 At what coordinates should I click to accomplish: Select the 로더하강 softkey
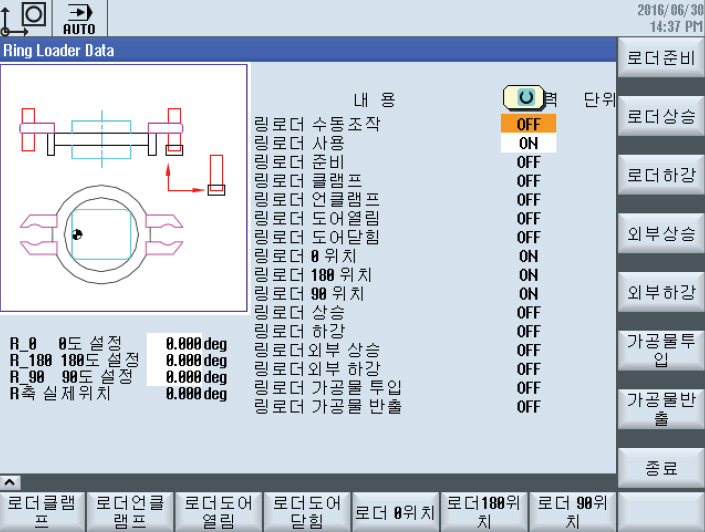click(x=660, y=175)
